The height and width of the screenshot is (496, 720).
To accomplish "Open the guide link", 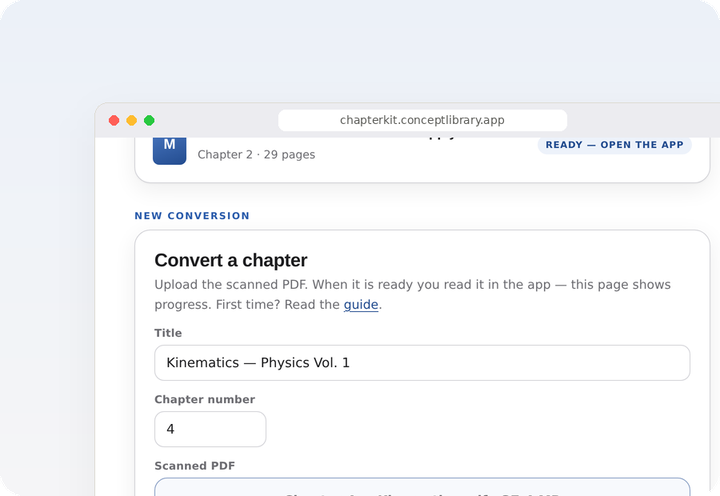I will click(361, 304).
